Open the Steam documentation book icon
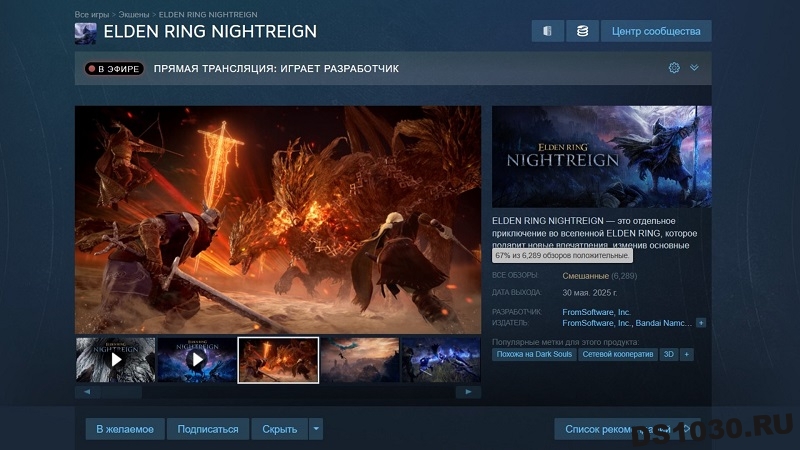This screenshot has width=800, height=450. tap(547, 31)
